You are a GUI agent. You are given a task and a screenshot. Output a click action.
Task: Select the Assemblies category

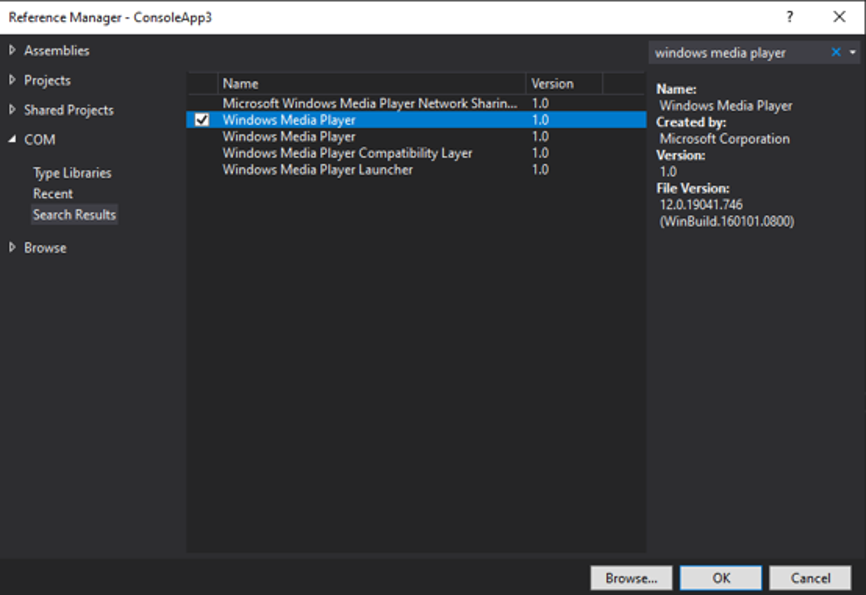(56, 51)
